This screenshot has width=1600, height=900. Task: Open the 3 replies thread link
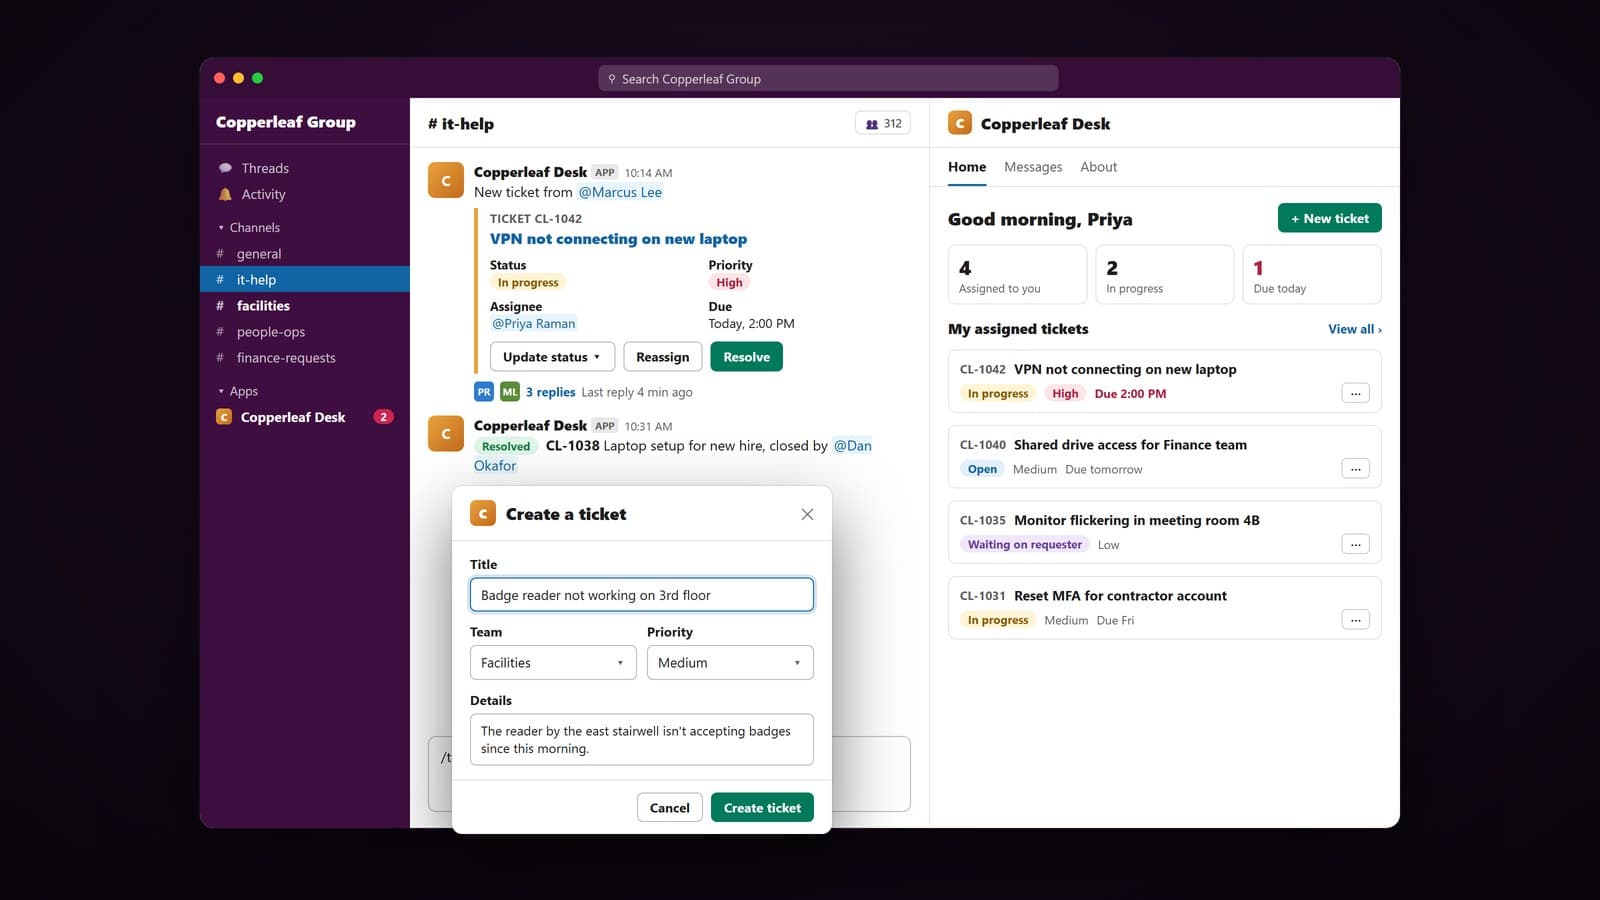[x=551, y=392]
